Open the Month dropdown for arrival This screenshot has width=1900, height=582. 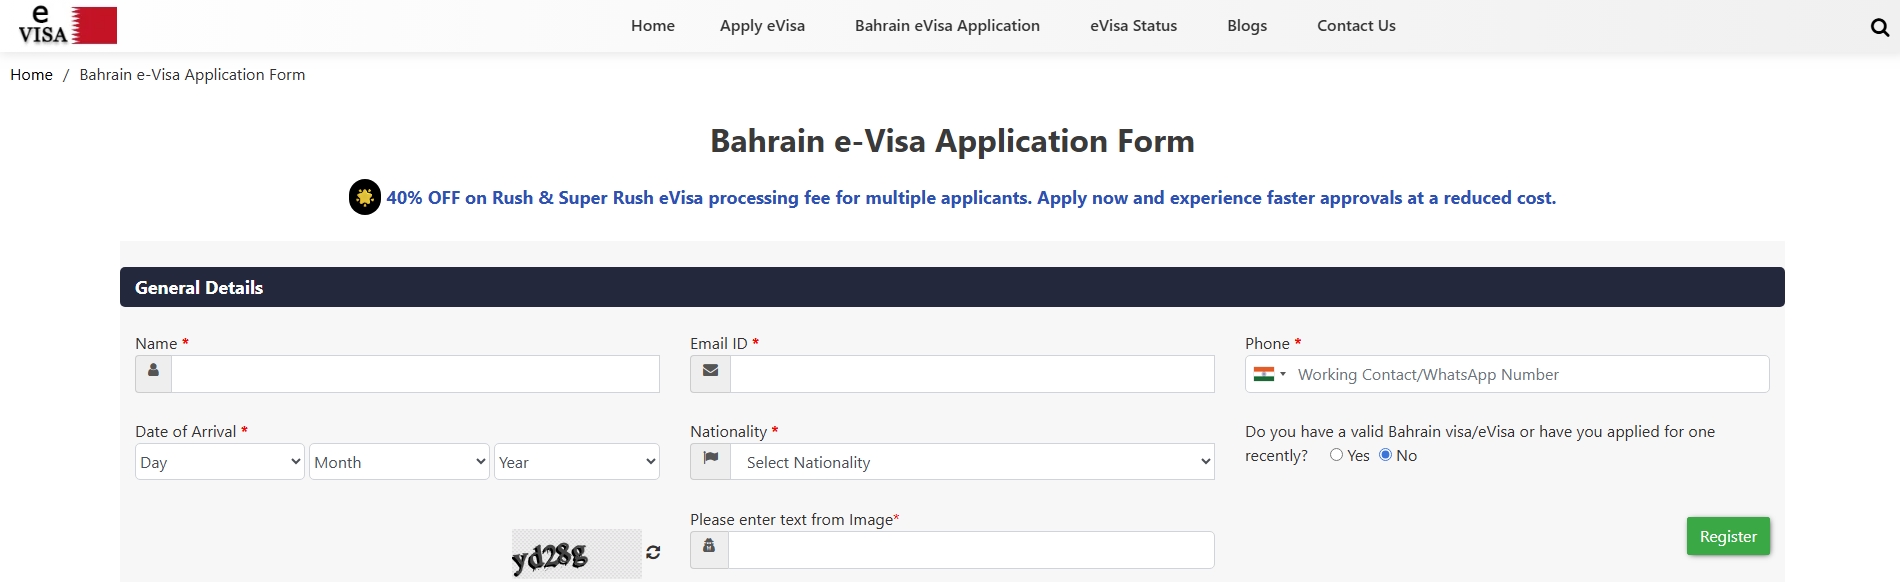[399, 462]
